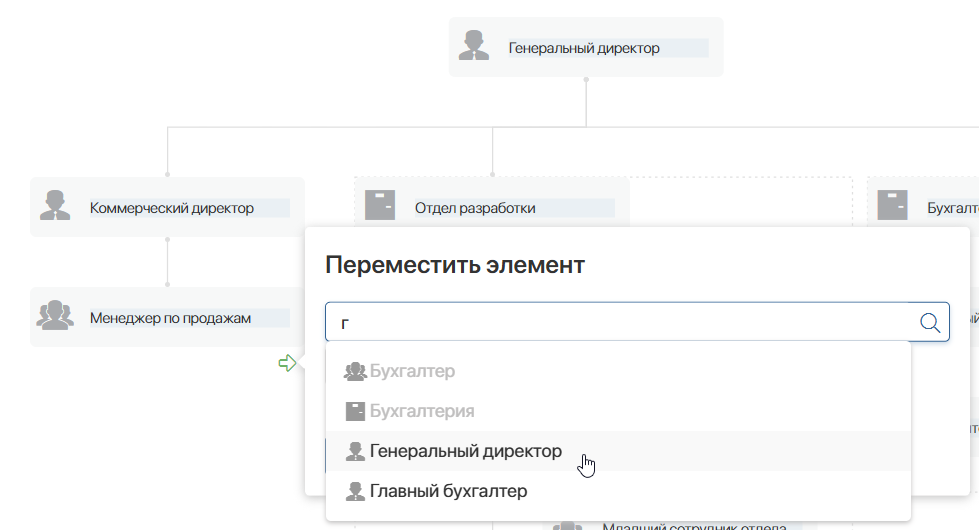Click the department icon beside 'Бухгалтерия' entry
979x530 pixels.
[355, 411]
